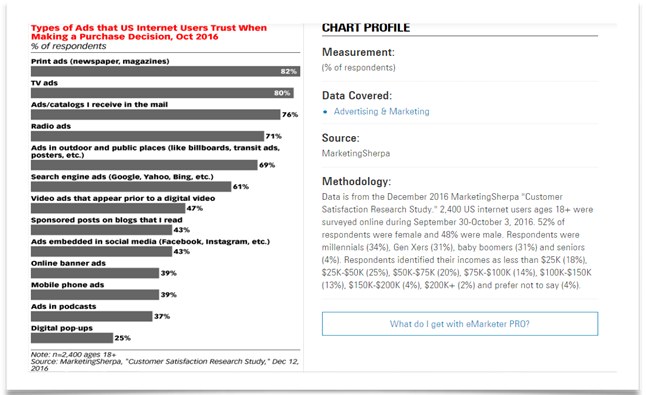Image resolution: width=646 pixels, height=395 pixels.
Task: Click the red chart title text
Action: (149, 32)
